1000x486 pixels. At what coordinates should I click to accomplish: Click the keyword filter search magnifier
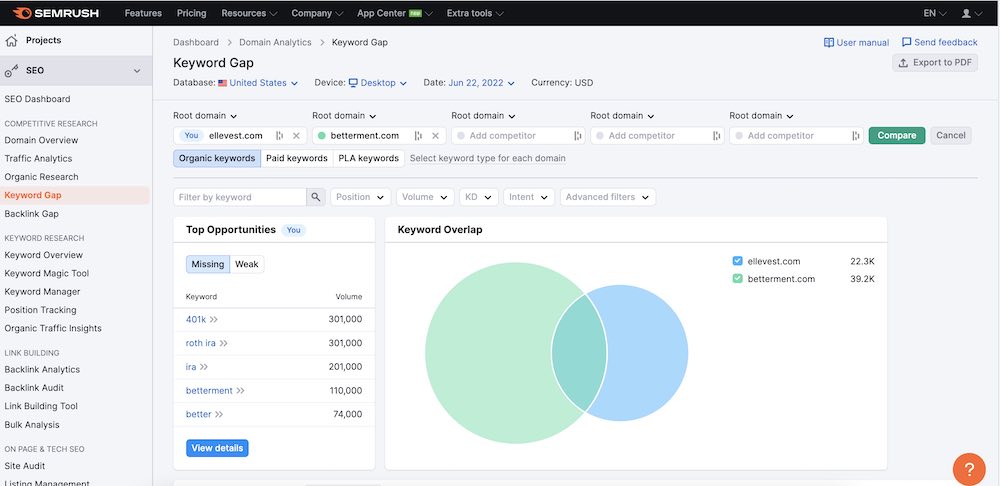[316, 197]
